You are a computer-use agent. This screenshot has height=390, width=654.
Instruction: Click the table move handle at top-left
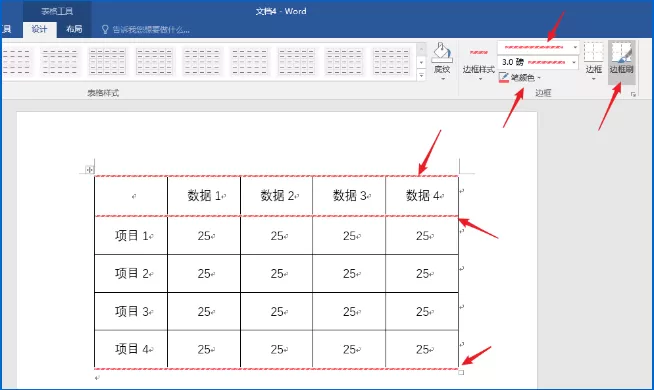click(90, 170)
